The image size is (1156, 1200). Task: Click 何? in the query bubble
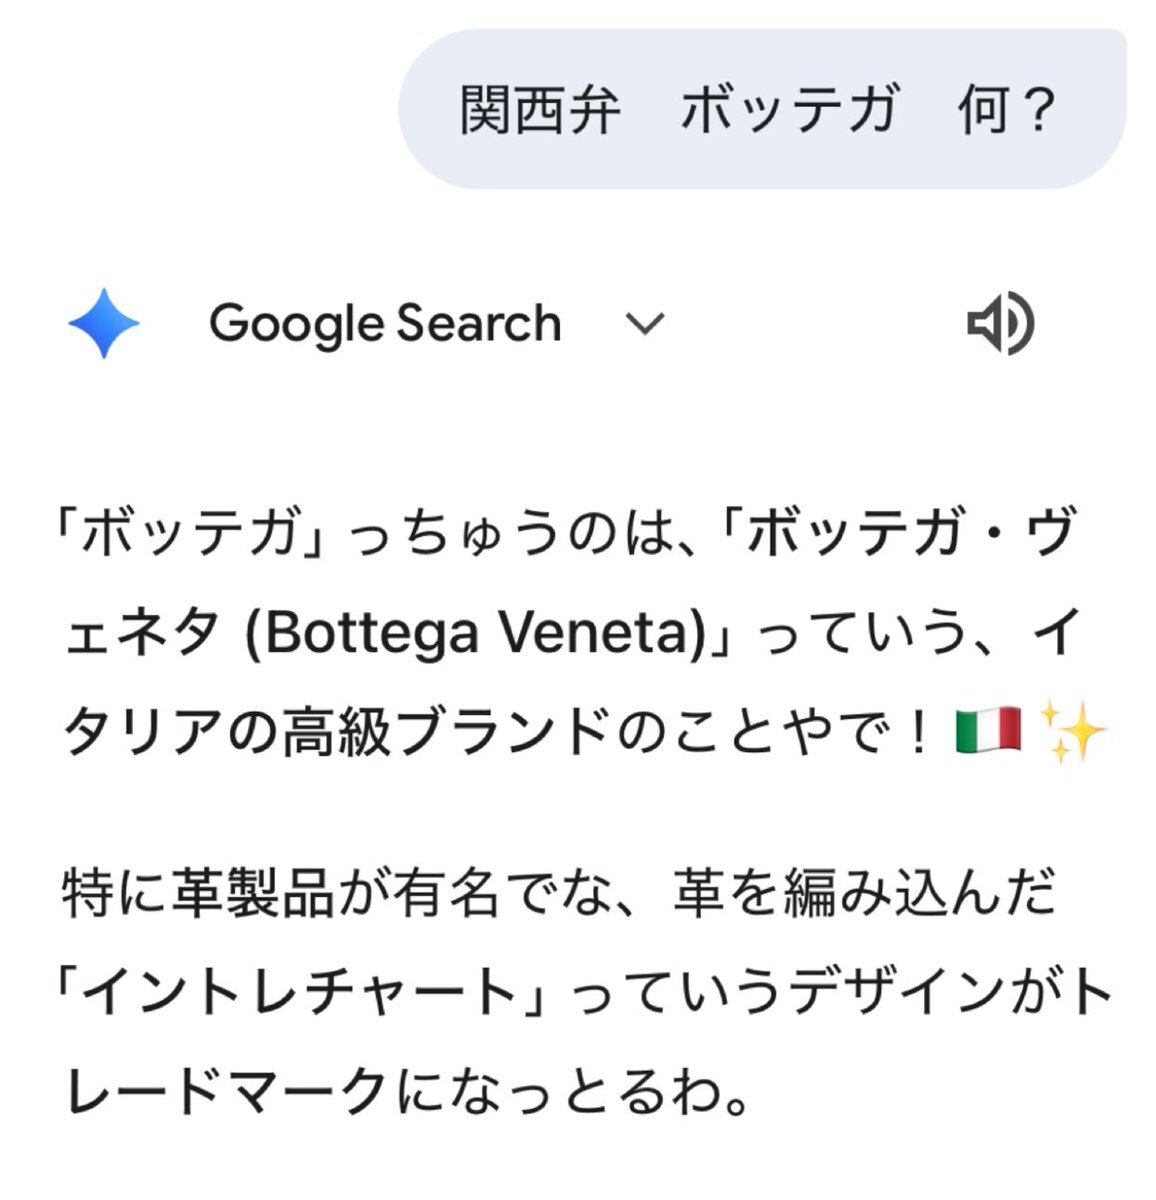click(x=1006, y=109)
